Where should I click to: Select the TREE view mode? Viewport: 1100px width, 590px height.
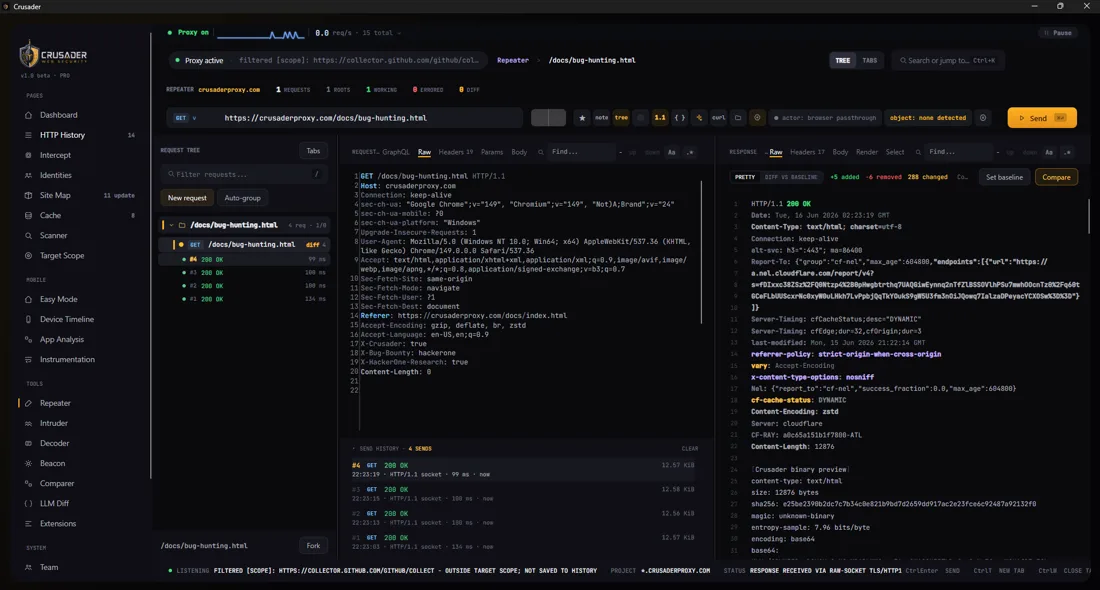843,60
